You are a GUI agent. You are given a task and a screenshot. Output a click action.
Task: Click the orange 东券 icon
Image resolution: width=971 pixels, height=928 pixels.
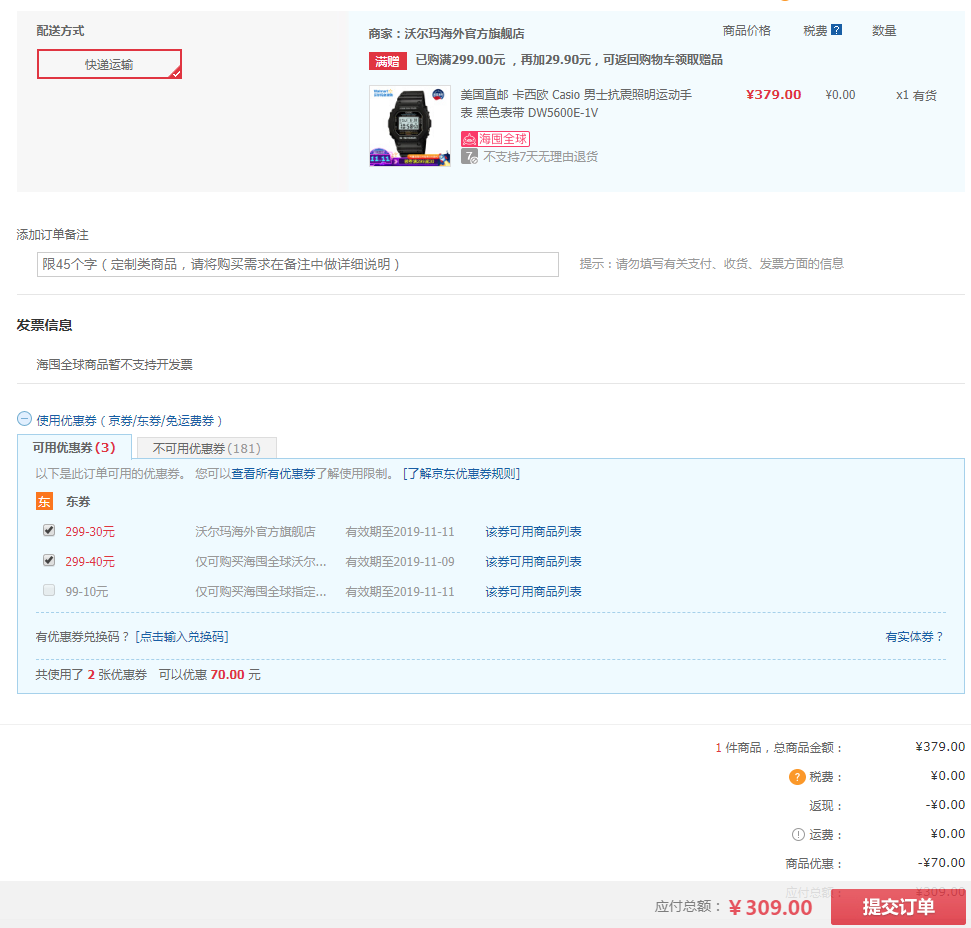(44, 501)
